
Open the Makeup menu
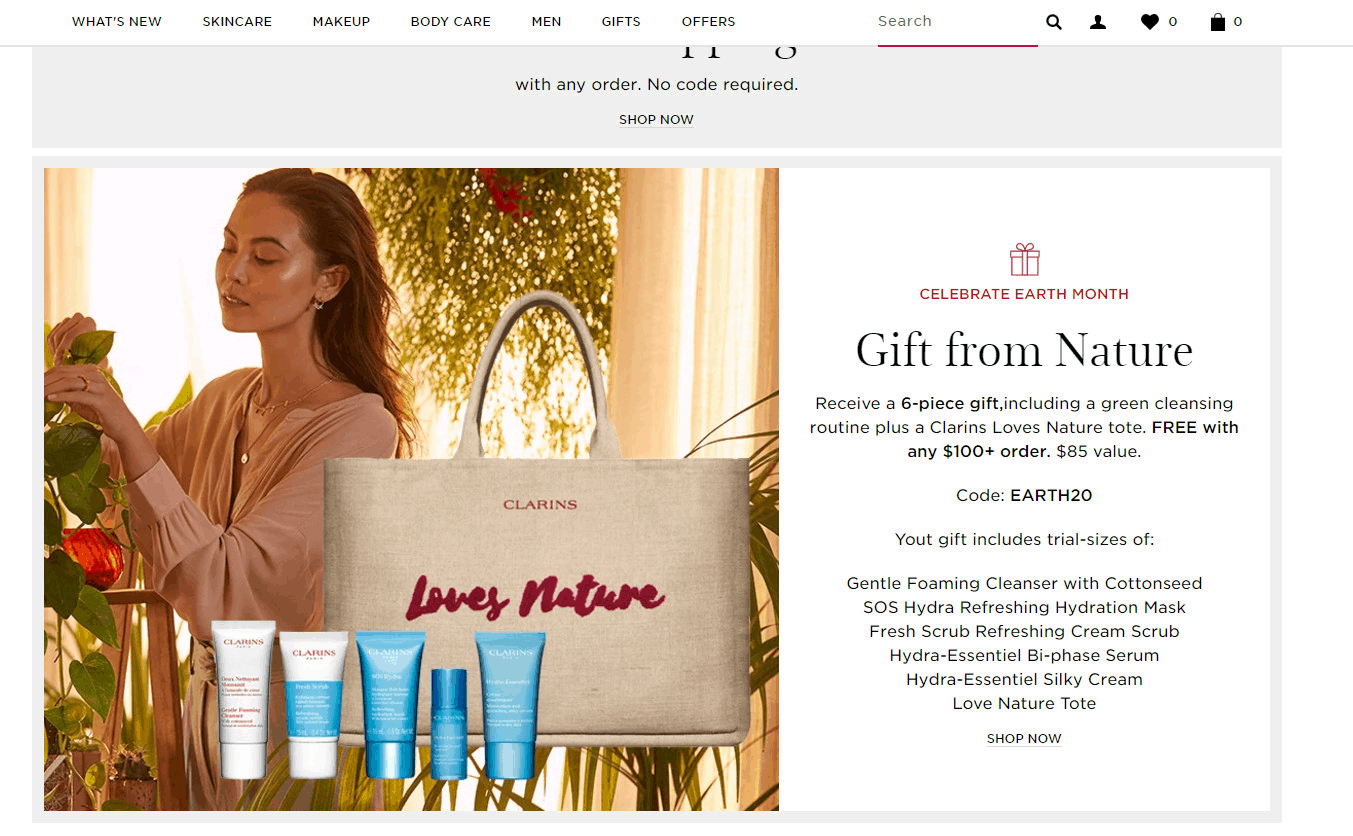pyautogui.click(x=341, y=22)
